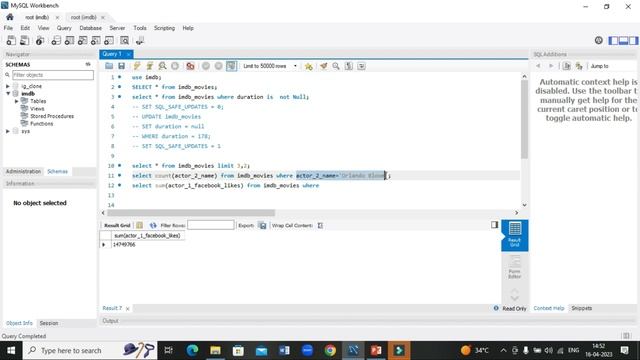Click Reconnect to DBMS toolbar icon
This screenshot has height=360, width=640.
pyautogui.click(x=140, y=40)
